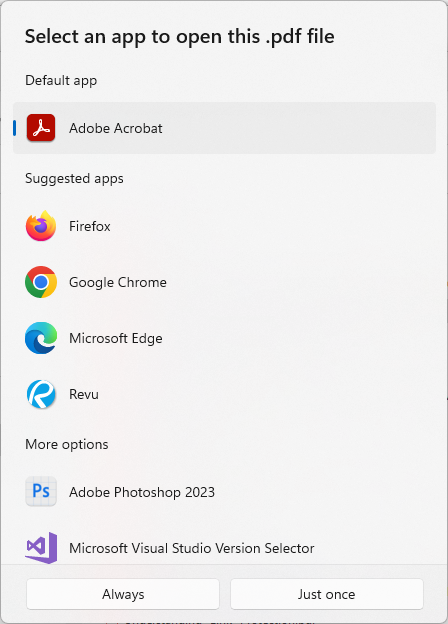
Task: Click the Revu app icon
Action: (x=41, y=394)
